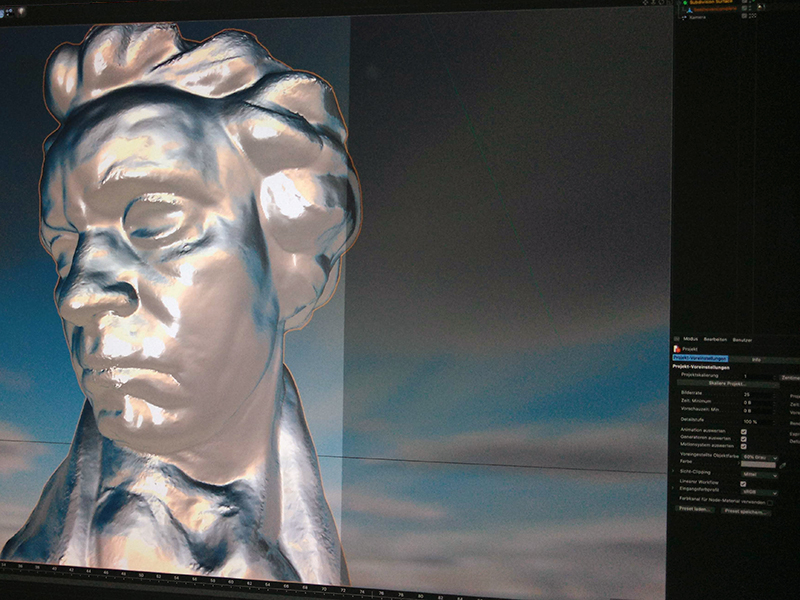Disable the Generatoren auswerten checkbox
Image resolution: width=800 pixels, height=600 pixels.
click(744, 438)
